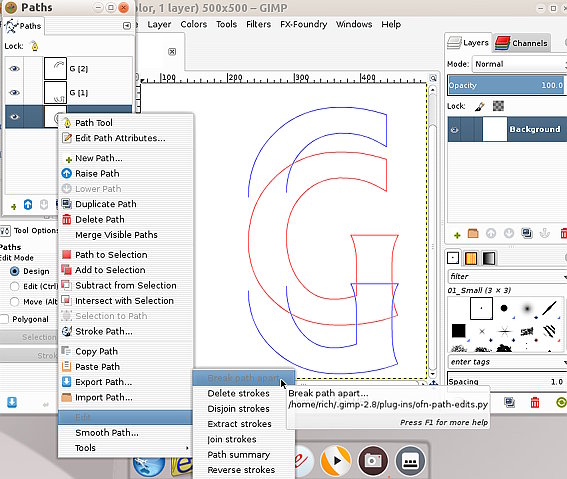Switch to the Layers tab
This screenshot has width=567, height=479.
tap(468, 43)
